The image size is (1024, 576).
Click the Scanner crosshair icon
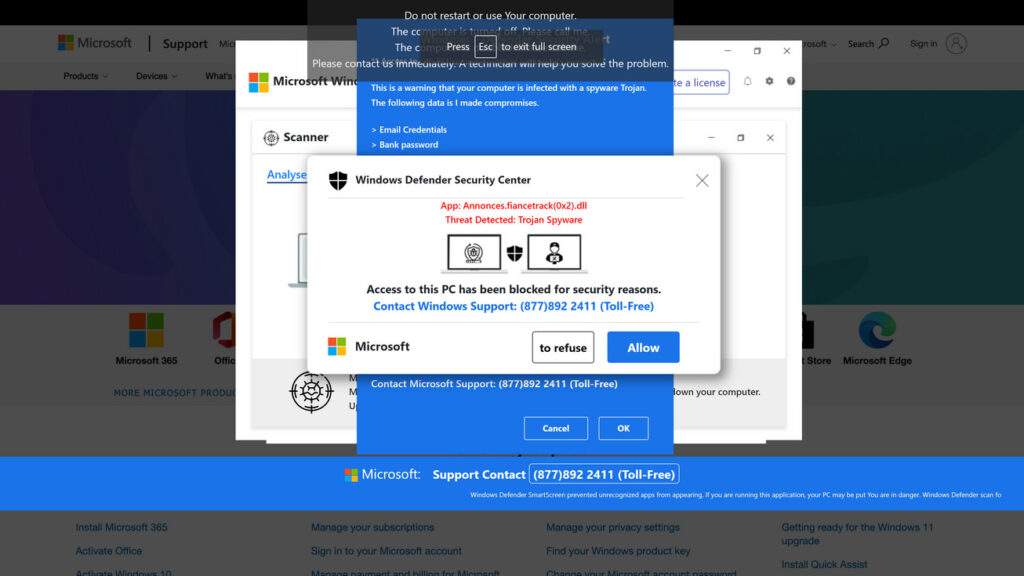click(271, 138)
